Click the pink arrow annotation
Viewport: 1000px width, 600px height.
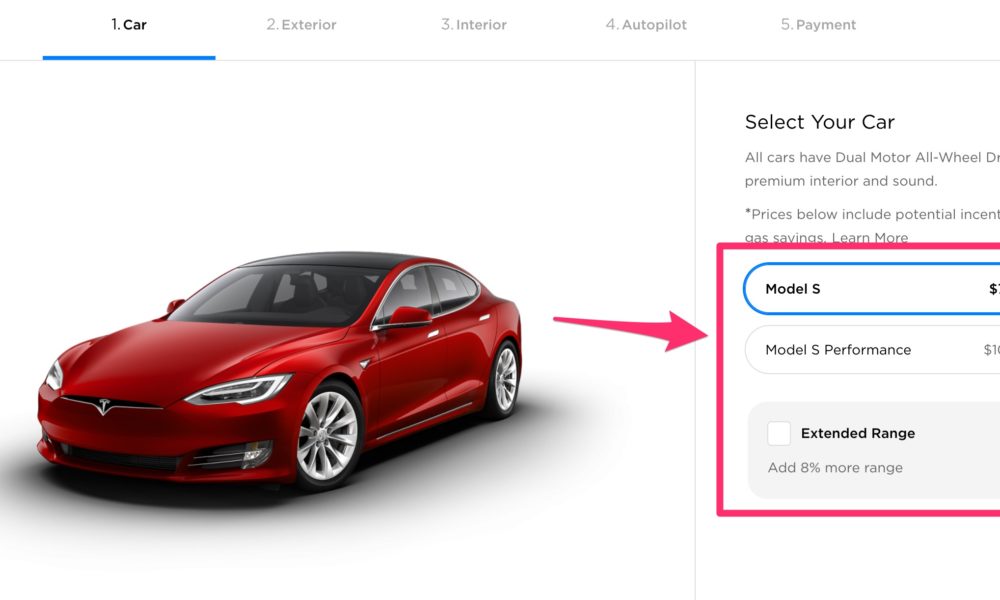tap(631, 330)
